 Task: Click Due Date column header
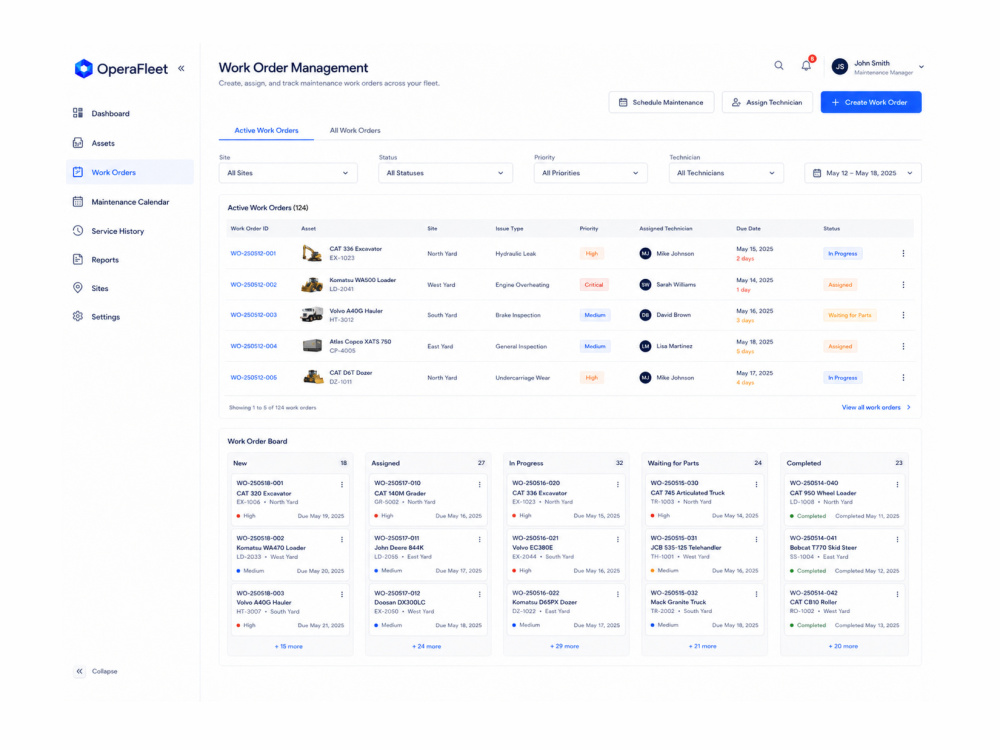pos(748,228)
